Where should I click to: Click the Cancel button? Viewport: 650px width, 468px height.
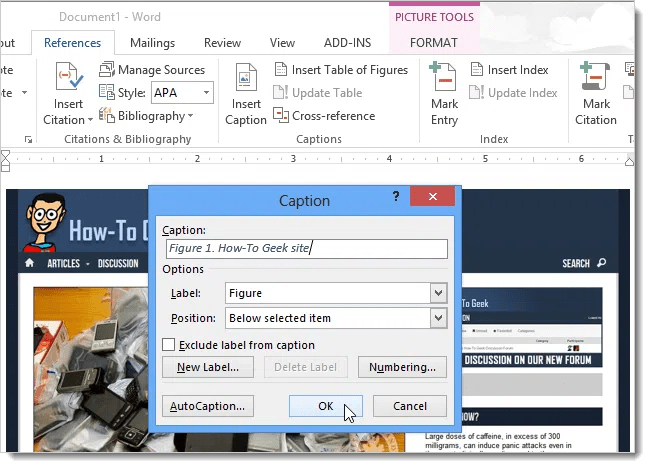click(x=410, y=406)
